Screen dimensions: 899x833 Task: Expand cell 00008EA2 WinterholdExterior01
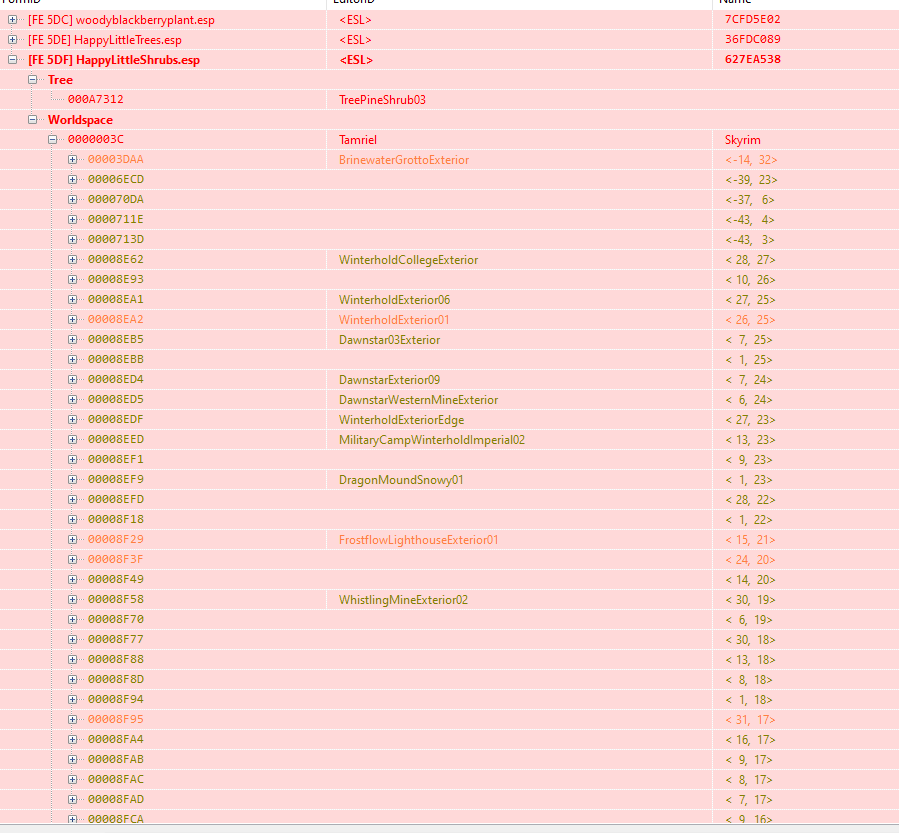[72, 319]
